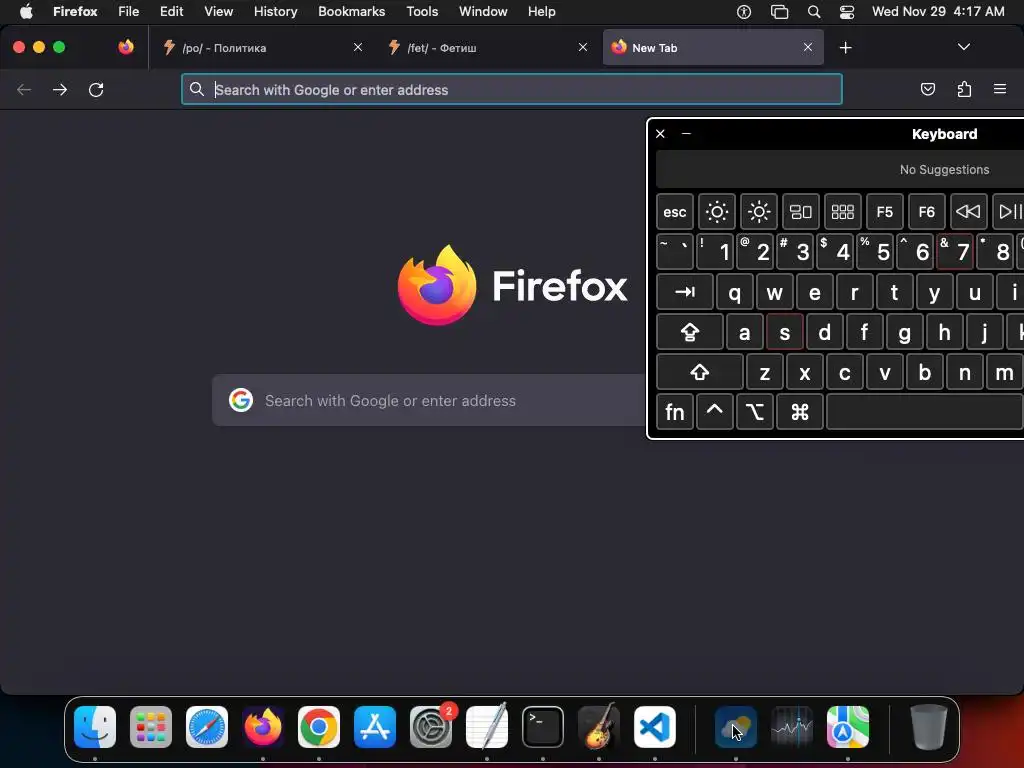Screen dimensions: 1024x768
Task: Click the Accessibility shortcuts menu bar icon
Action: pyautogui.click(x=744, y=12)
